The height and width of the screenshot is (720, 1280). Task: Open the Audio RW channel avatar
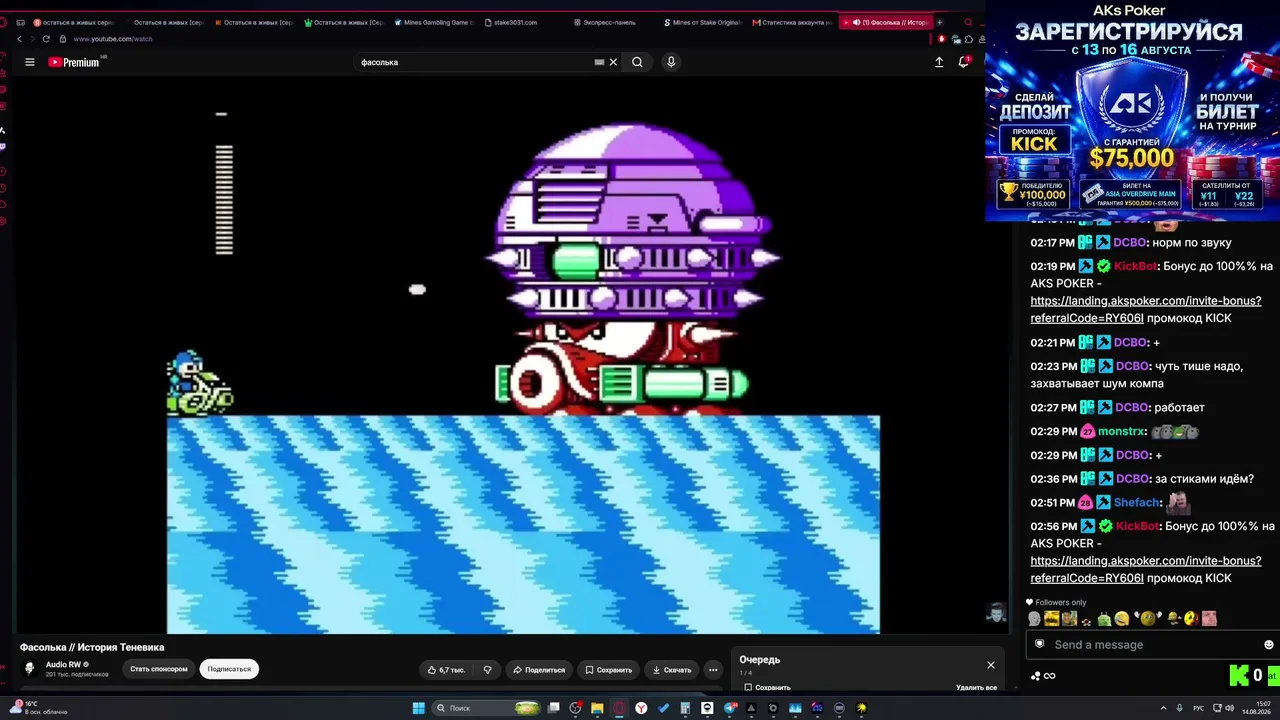tap(30, 668)
